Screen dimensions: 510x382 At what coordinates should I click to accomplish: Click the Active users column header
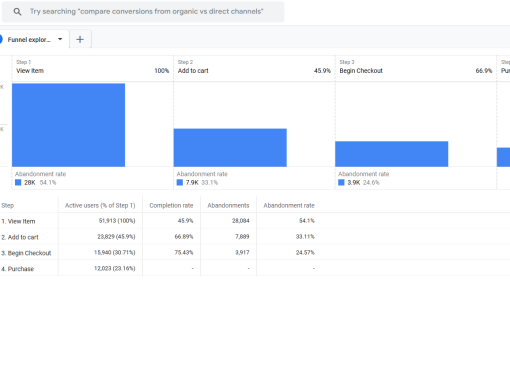click(x=100, y=205)
